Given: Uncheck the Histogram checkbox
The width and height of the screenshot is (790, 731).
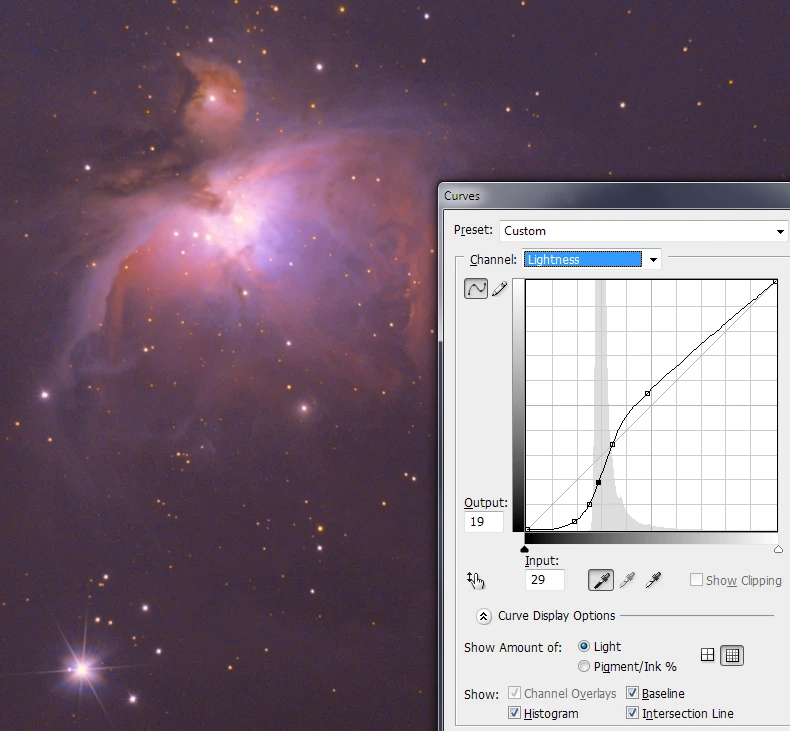Looking at the screenshot, I should 515,713.
